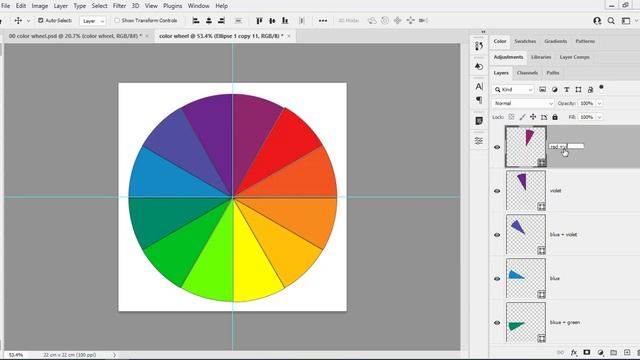Image resolution: width=640 pixels, height=360 pixels.
Task: Click the zoom level 53.4% field
Action: pyautogui.click(x=16, y=355)
